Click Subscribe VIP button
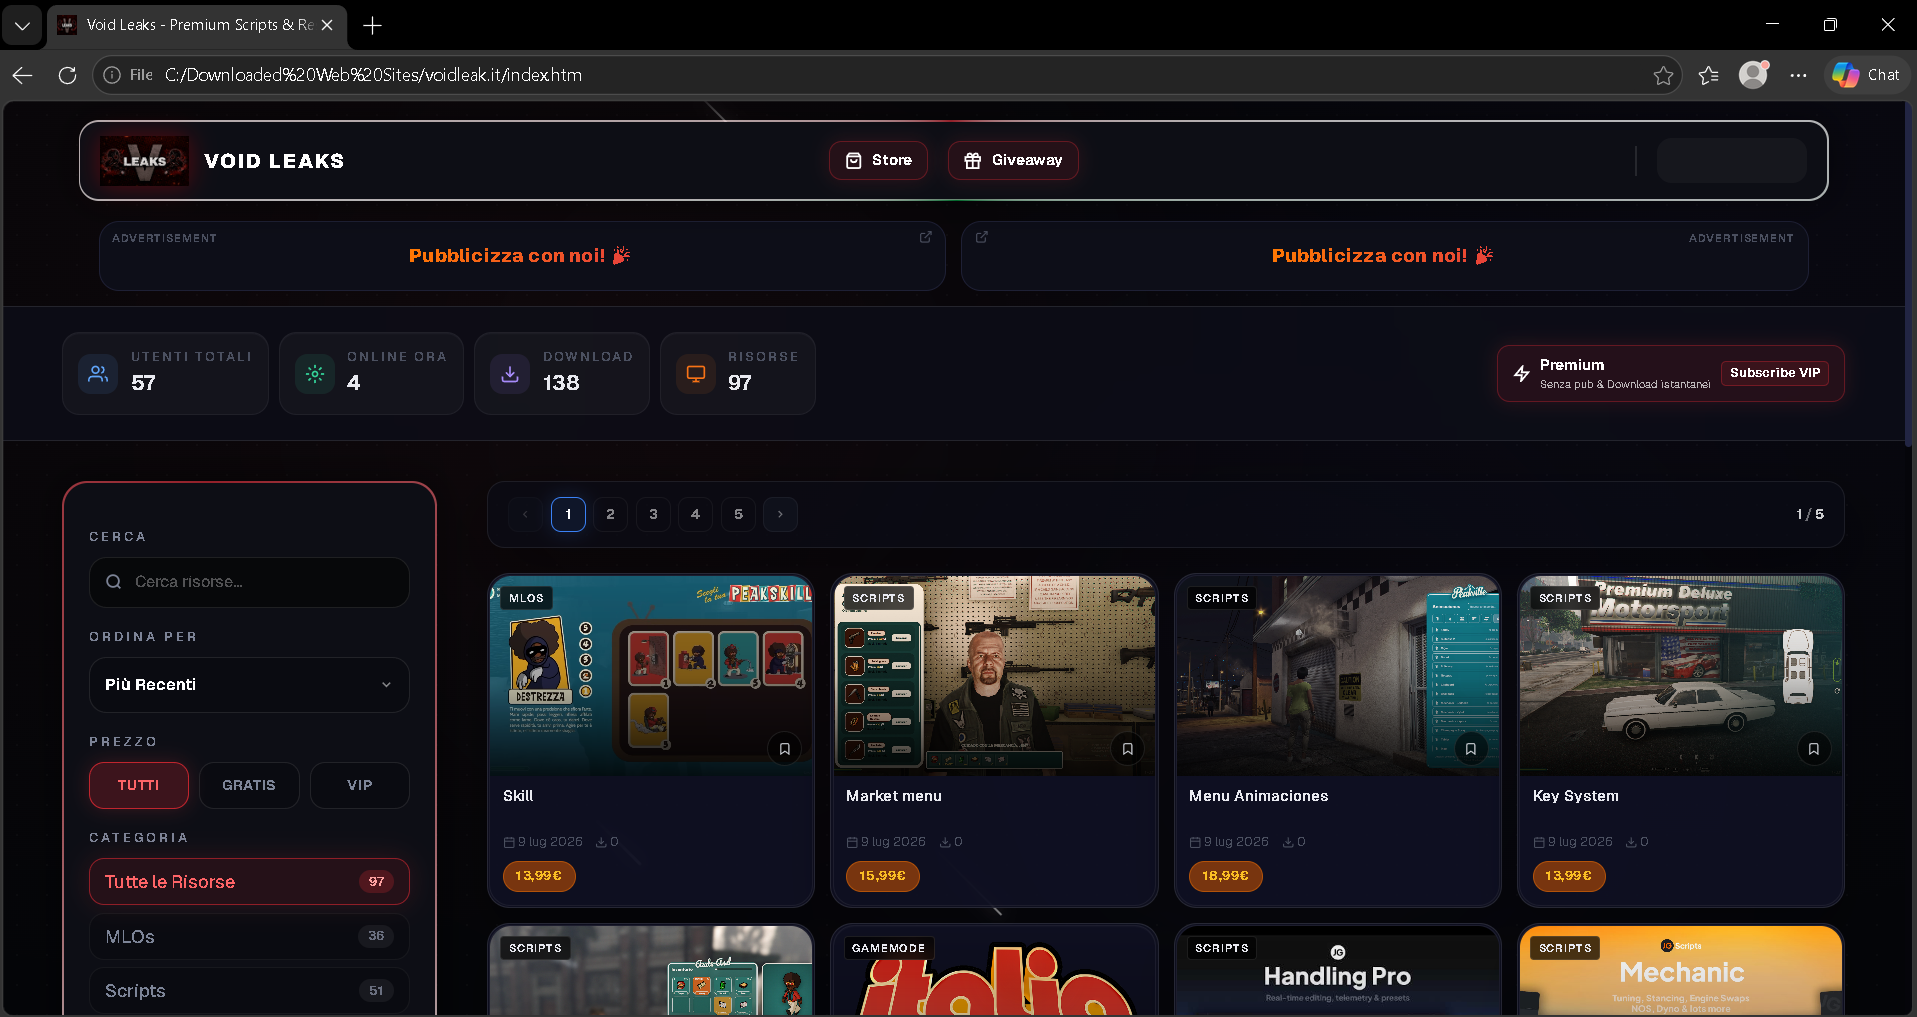This screenshot has width=1917, height=1017. [x=1775, y=373]
